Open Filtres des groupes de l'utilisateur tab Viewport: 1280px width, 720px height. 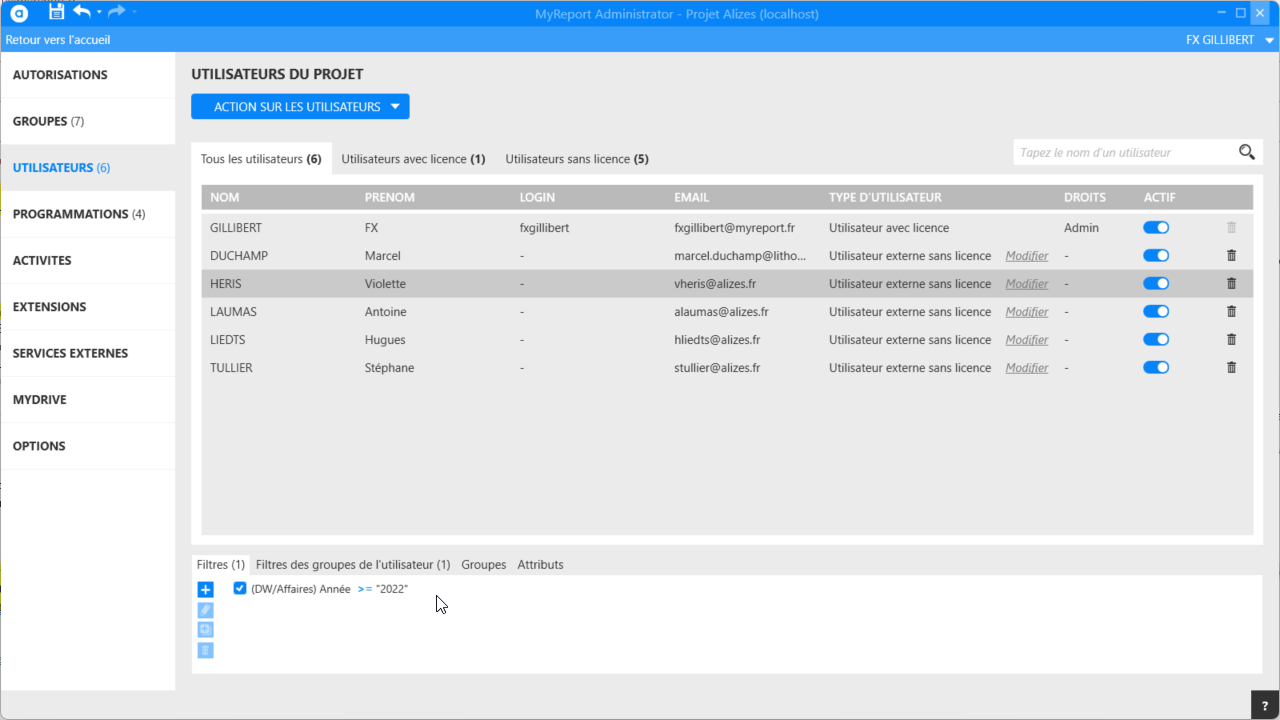click(353, 565)
